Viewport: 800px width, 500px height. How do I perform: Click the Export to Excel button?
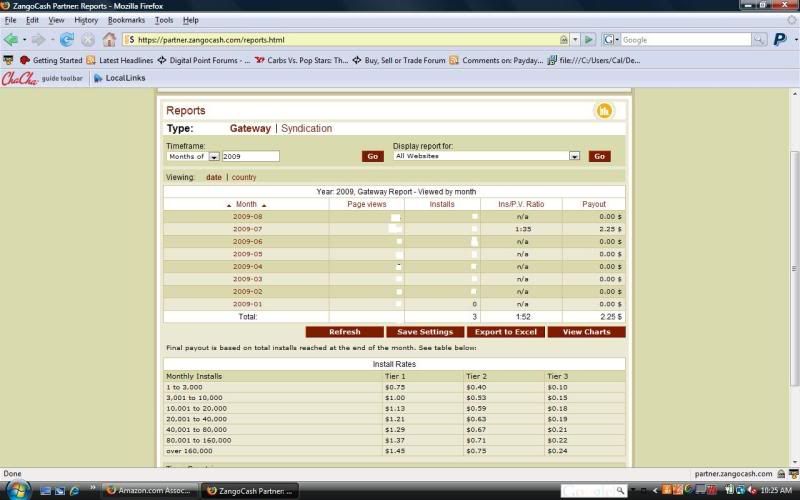(506, 332)
